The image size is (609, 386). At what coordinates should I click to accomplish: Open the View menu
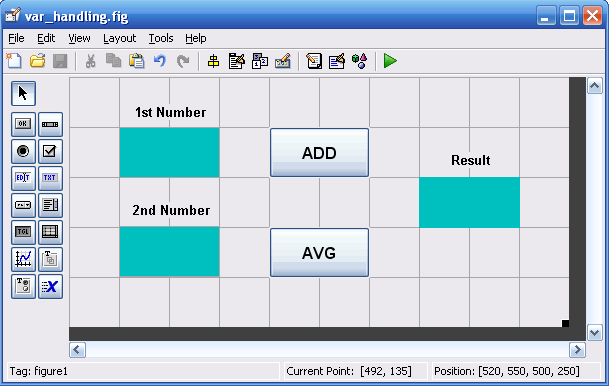pos(79,38)
